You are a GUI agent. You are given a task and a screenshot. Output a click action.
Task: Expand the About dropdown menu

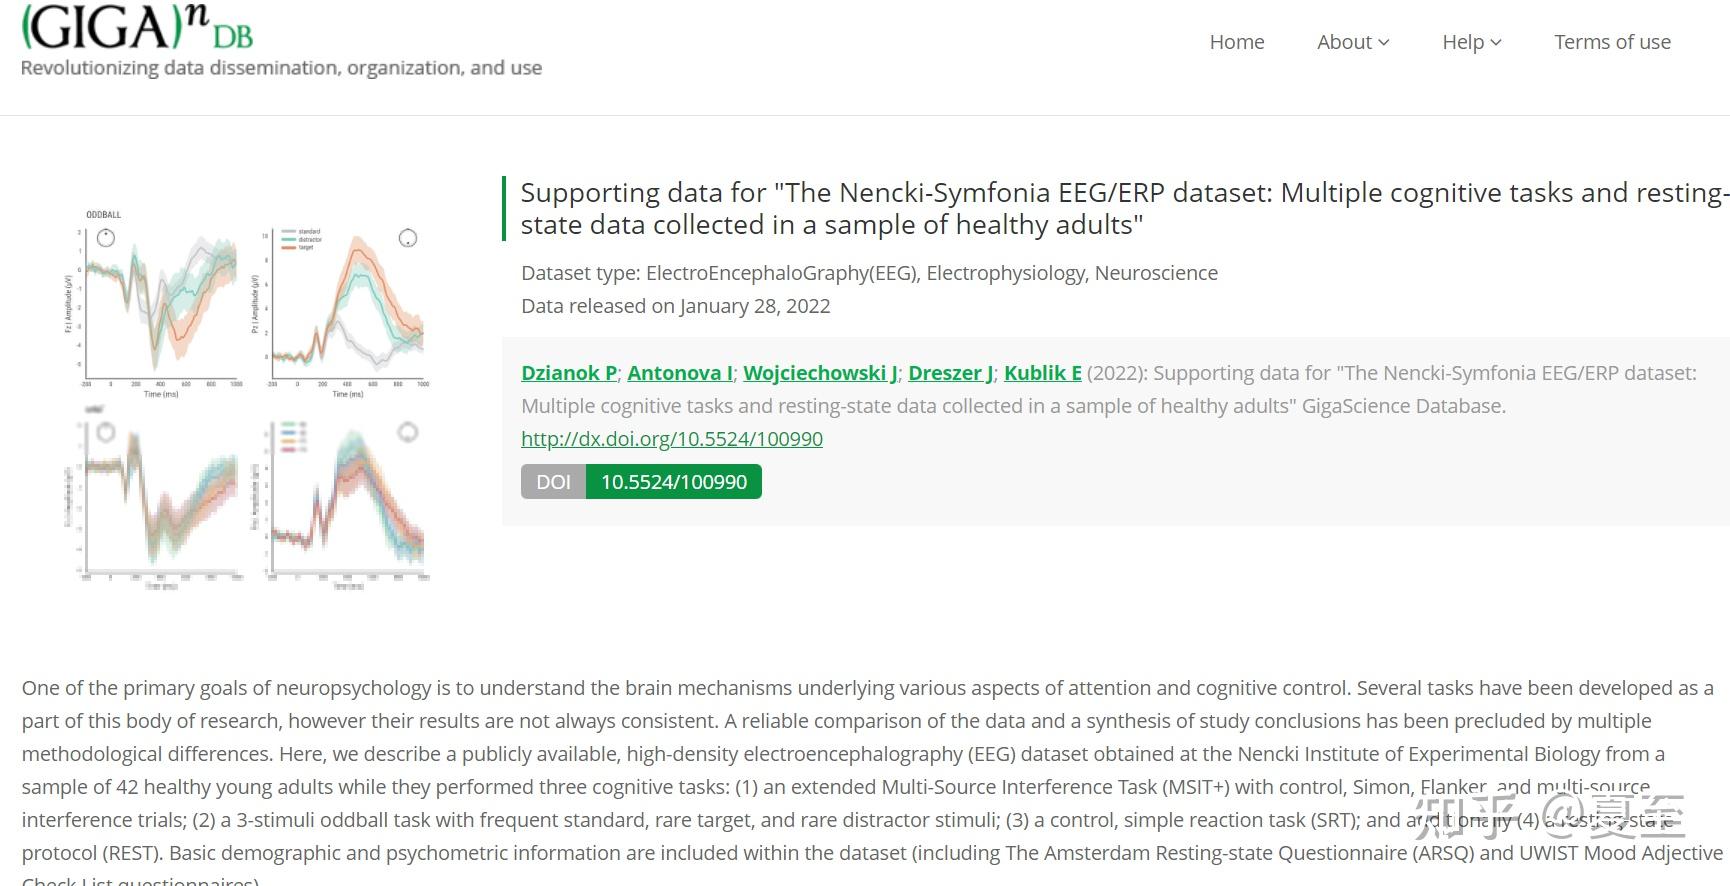click(1353, 42)
